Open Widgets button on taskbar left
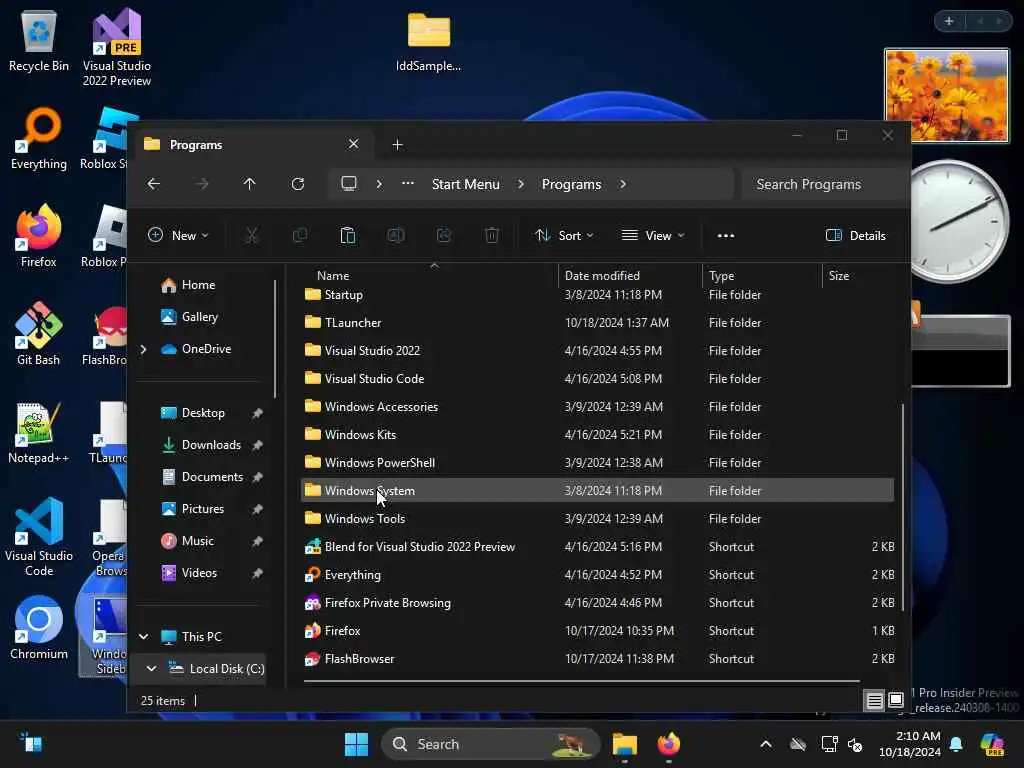Screen dimensions: 1024x768 click(x=31, y=743)
